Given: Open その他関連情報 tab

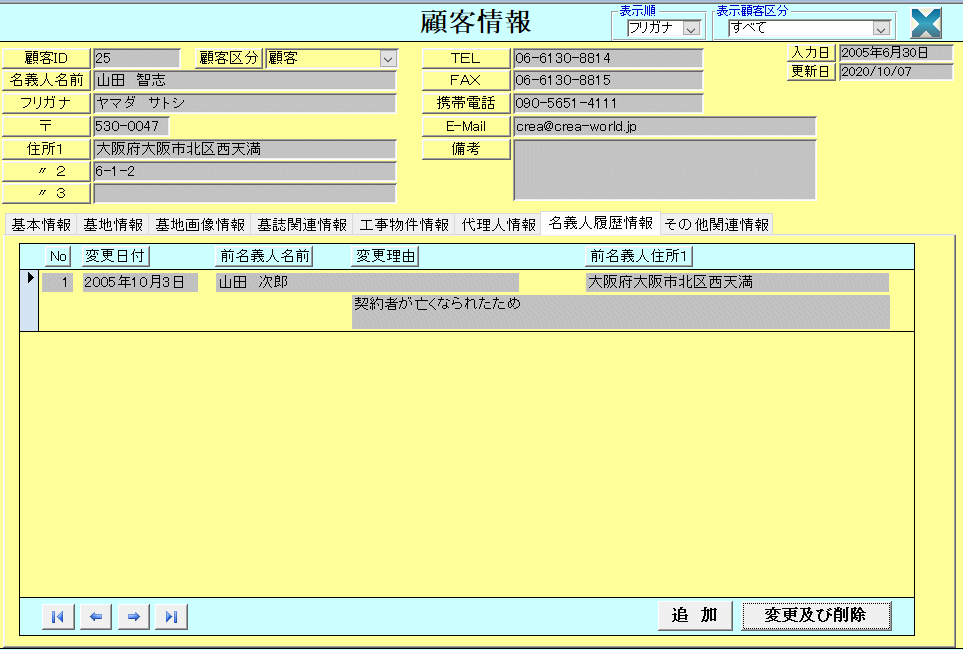Looking at the screenshot, I should [716, 225].
